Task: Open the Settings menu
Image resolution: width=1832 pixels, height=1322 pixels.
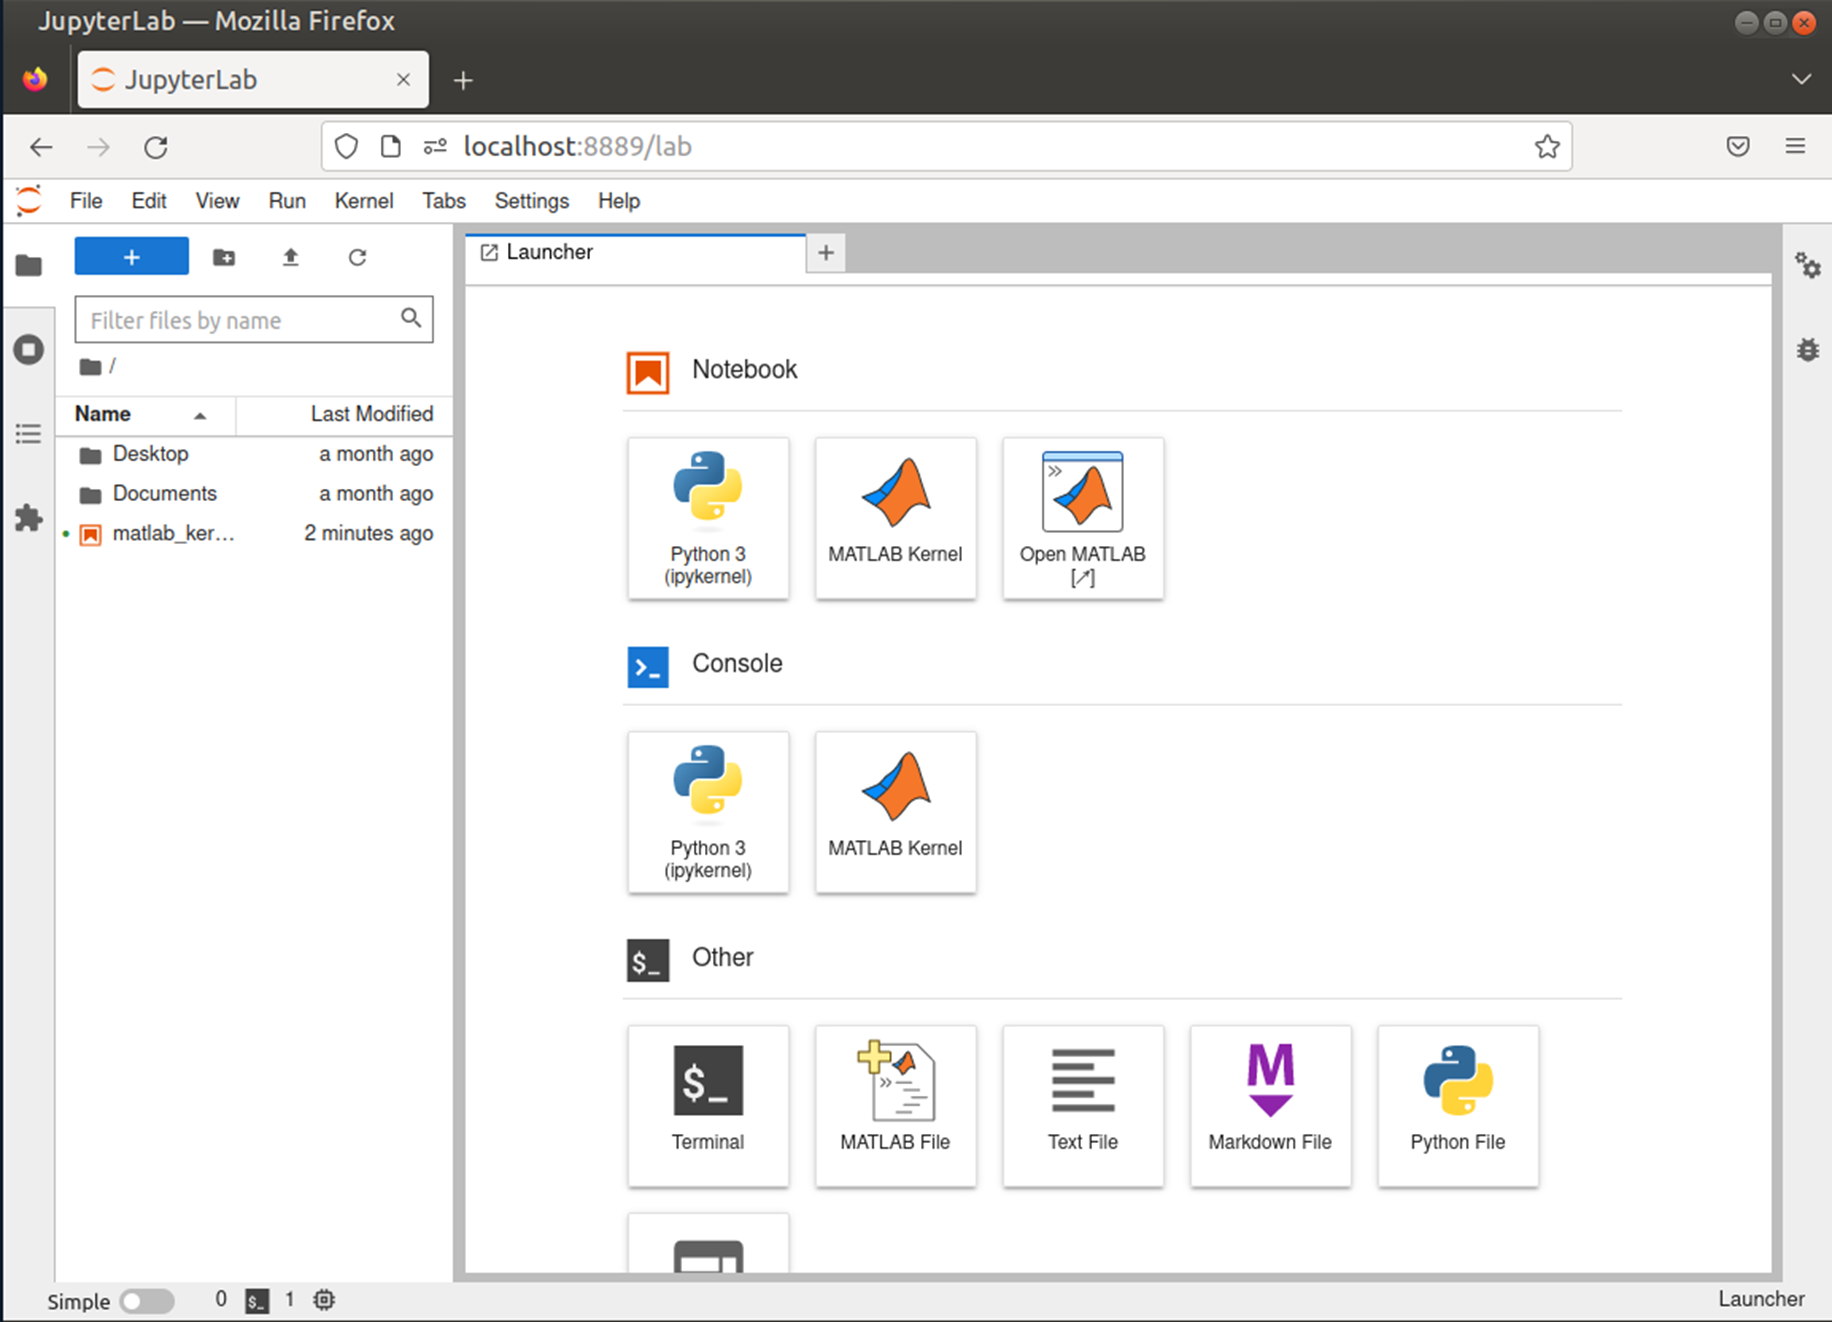Action: (x=531, y=201)
